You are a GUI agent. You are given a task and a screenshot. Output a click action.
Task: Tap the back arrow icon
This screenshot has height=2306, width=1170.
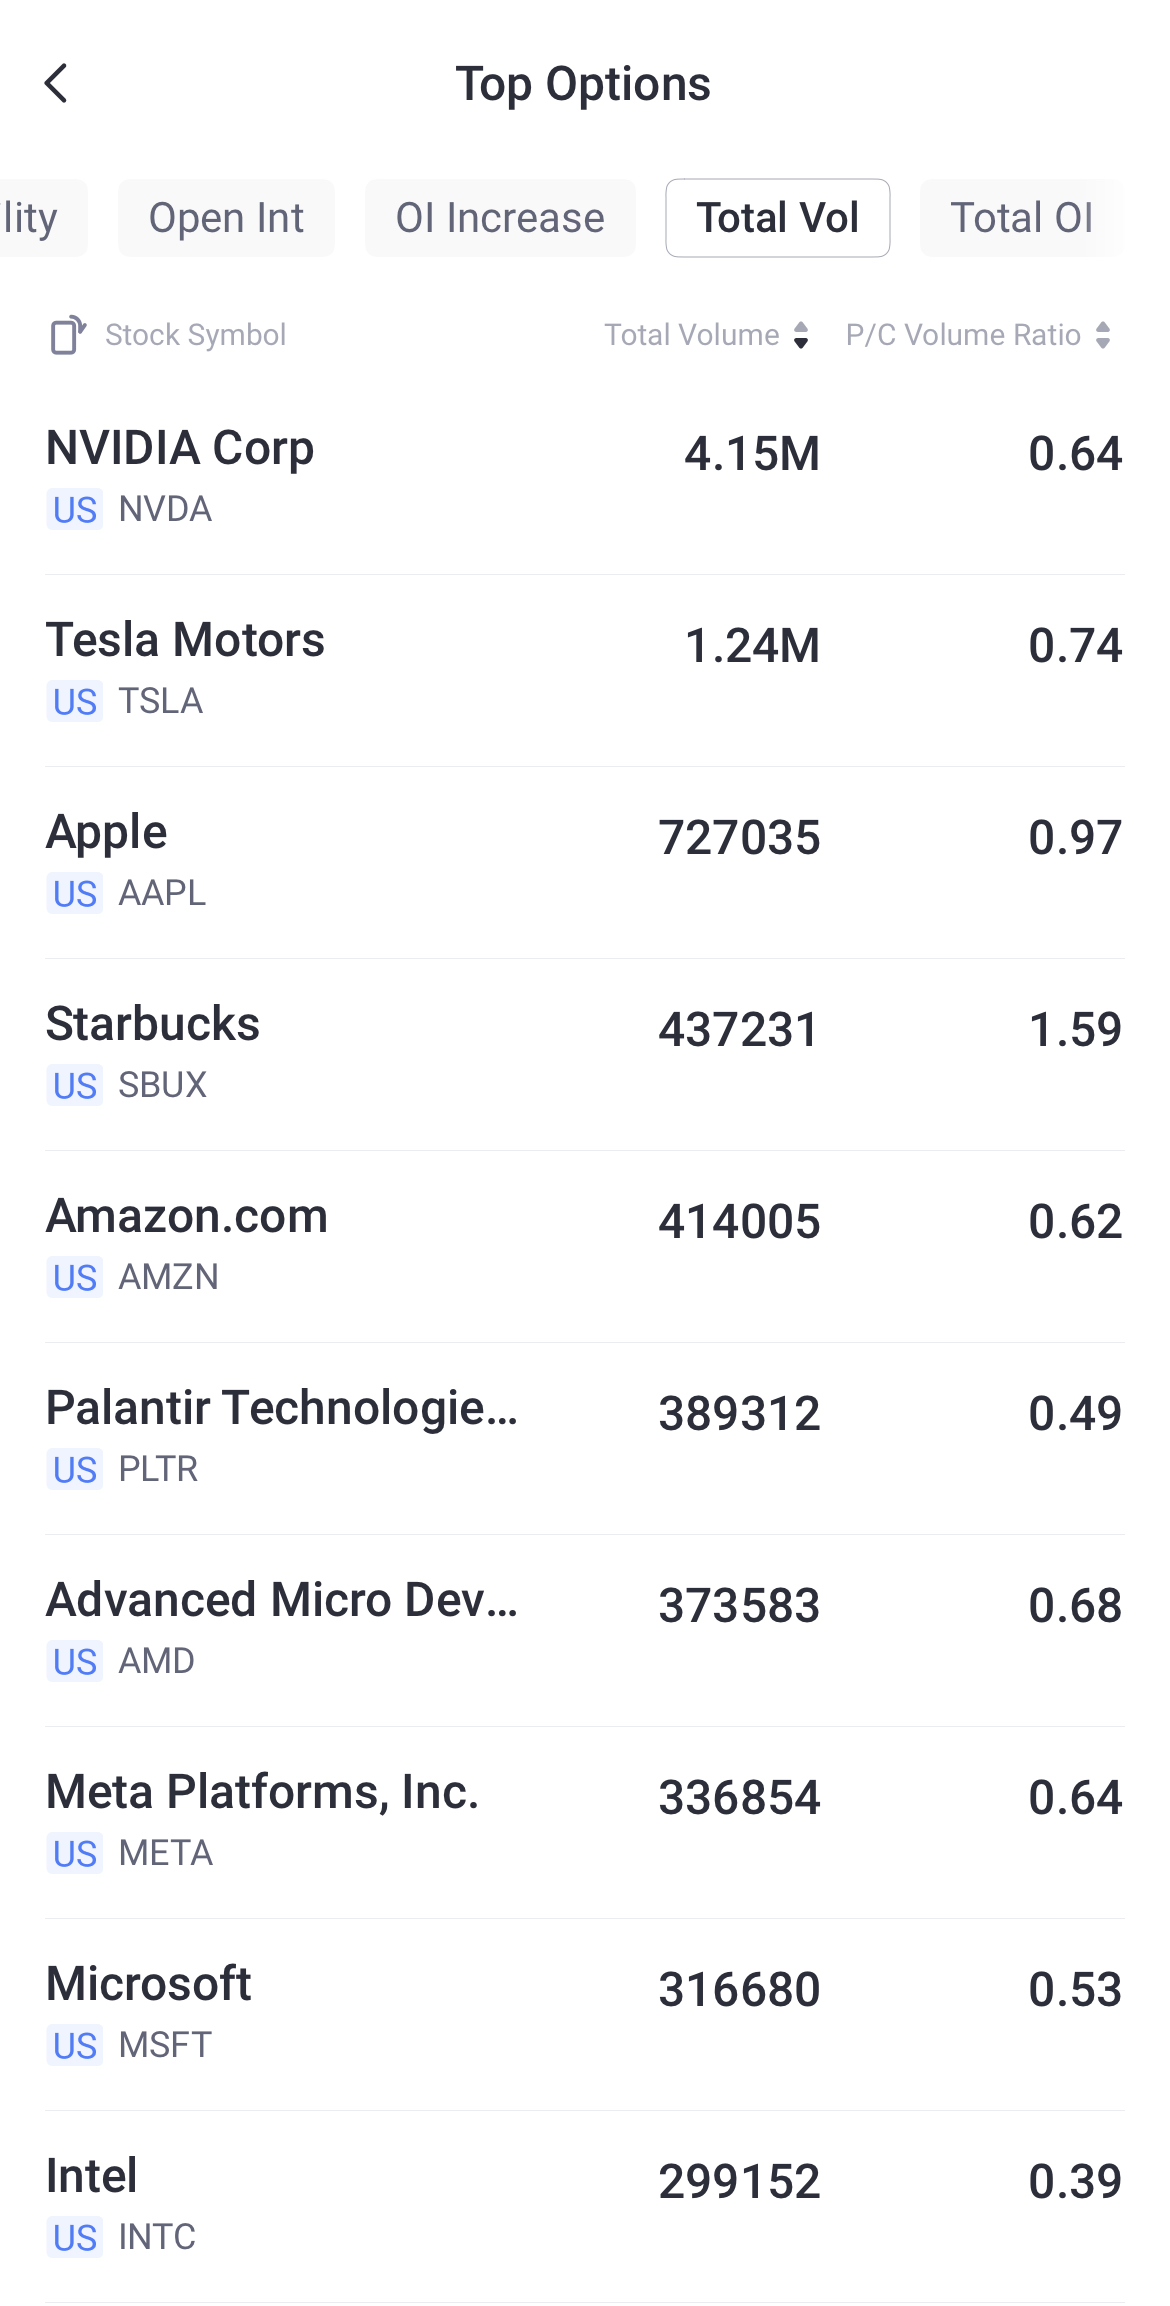tap(57, 84)
